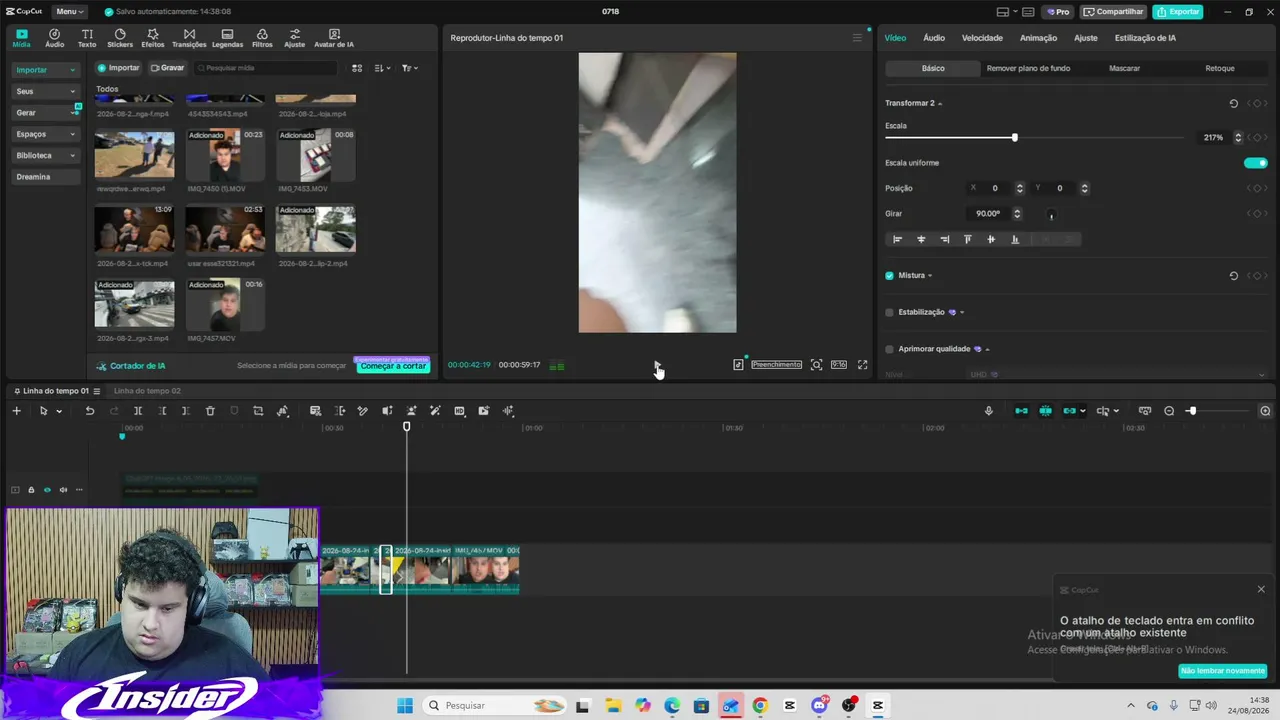Click the microphone voice-over record icon
Image resolution: width=1280 pixels, height=720 pixels.
click(x=989, y=411)
